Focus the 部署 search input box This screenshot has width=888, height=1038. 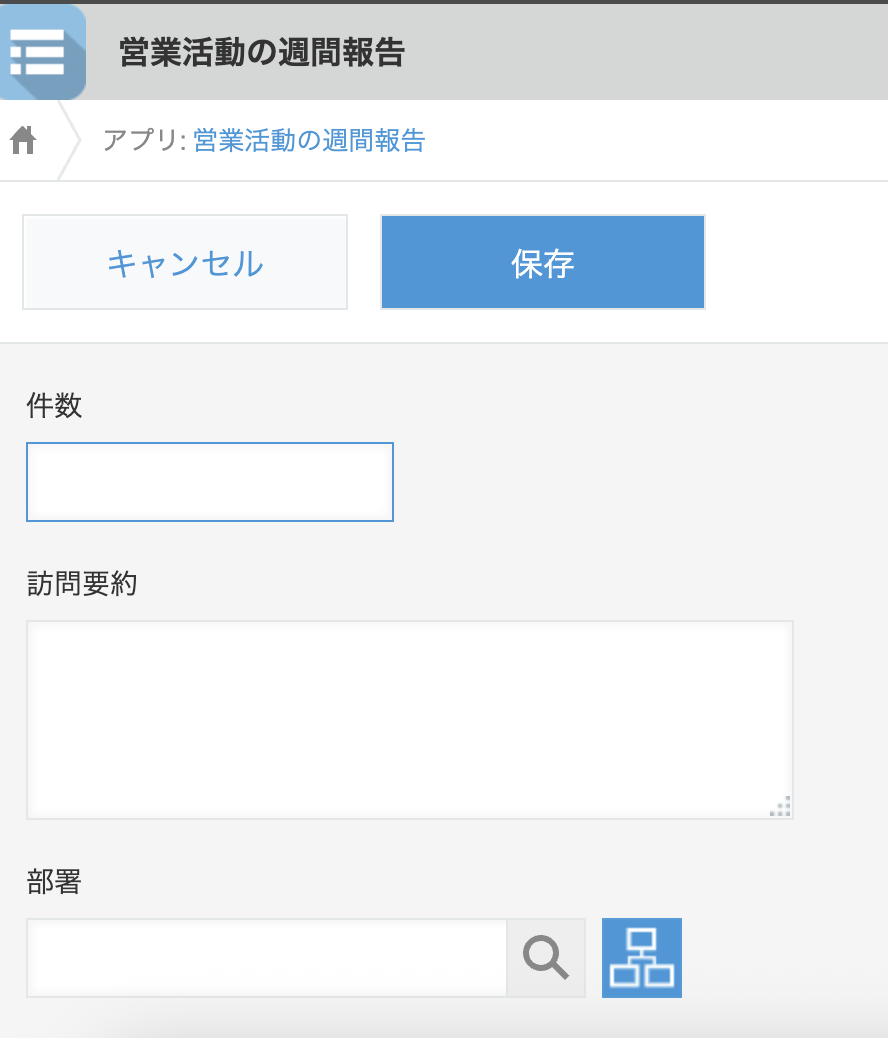click(267, 958)
